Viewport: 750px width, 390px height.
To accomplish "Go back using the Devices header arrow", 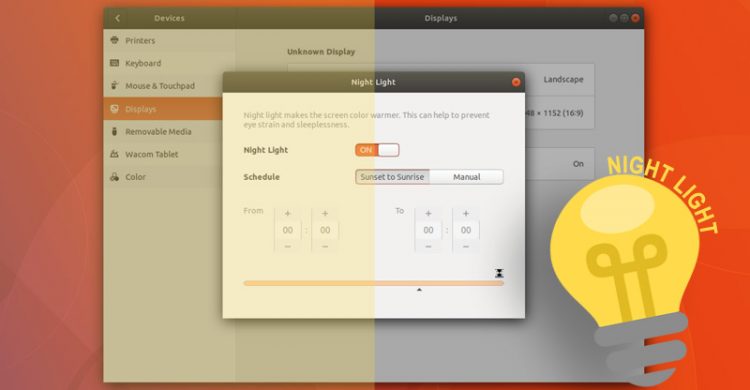I will pyautogui.click(x=118, y=18).
